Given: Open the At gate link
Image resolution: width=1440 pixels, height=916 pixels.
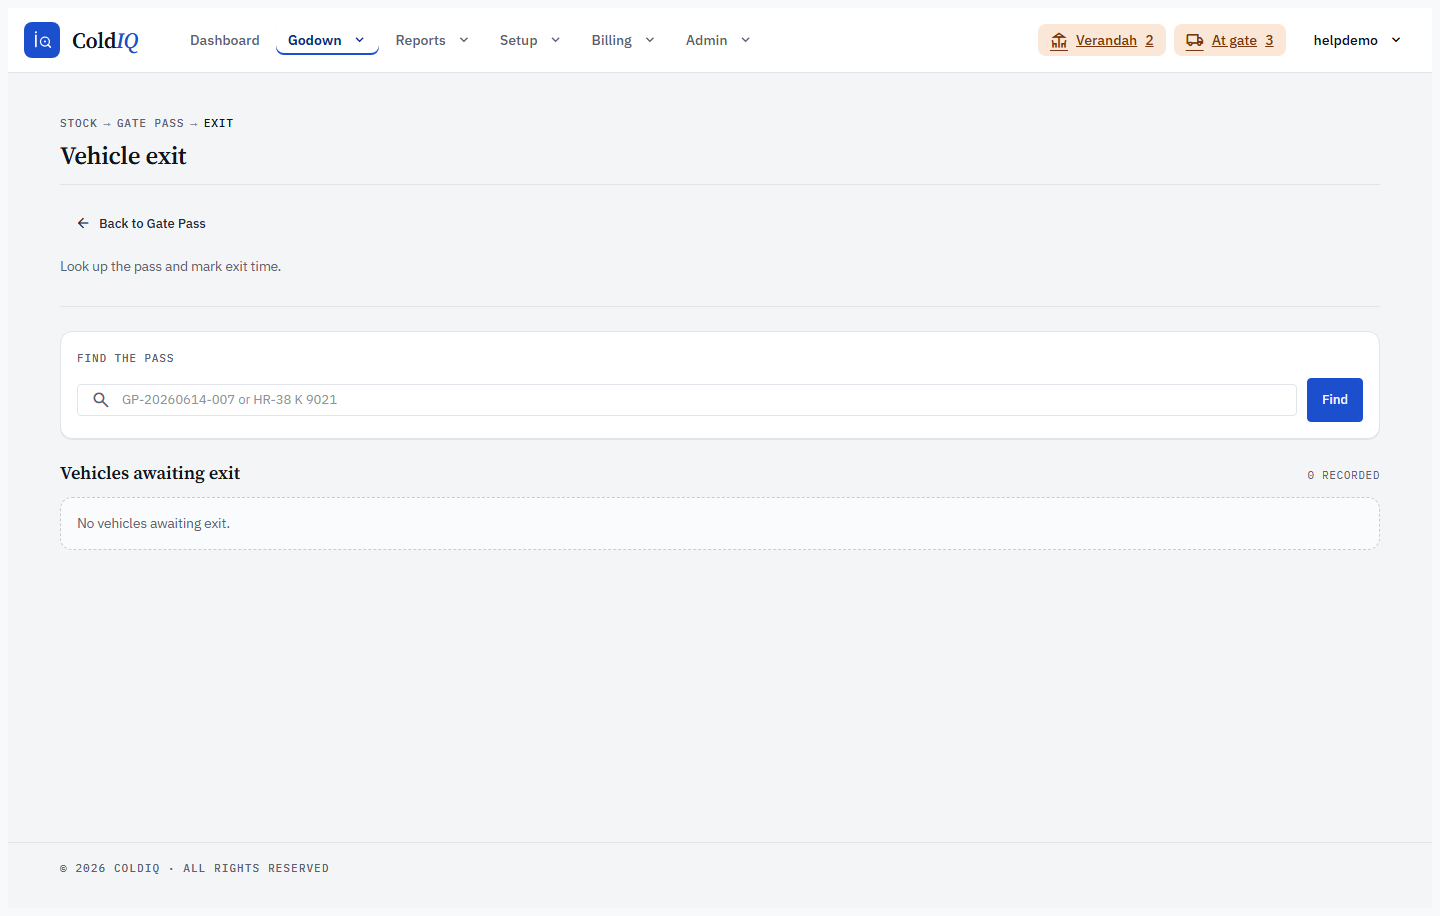Looking at the screenshot, I should point(1230,40).
